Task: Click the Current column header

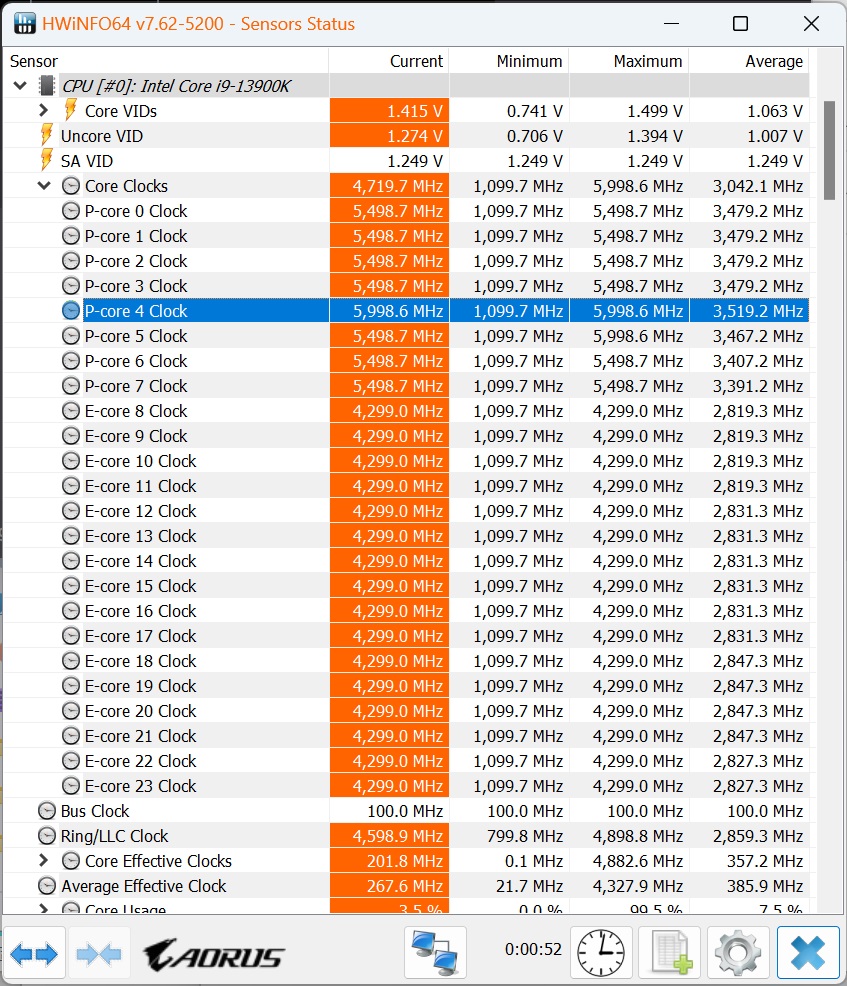Action: coord(389,61)
